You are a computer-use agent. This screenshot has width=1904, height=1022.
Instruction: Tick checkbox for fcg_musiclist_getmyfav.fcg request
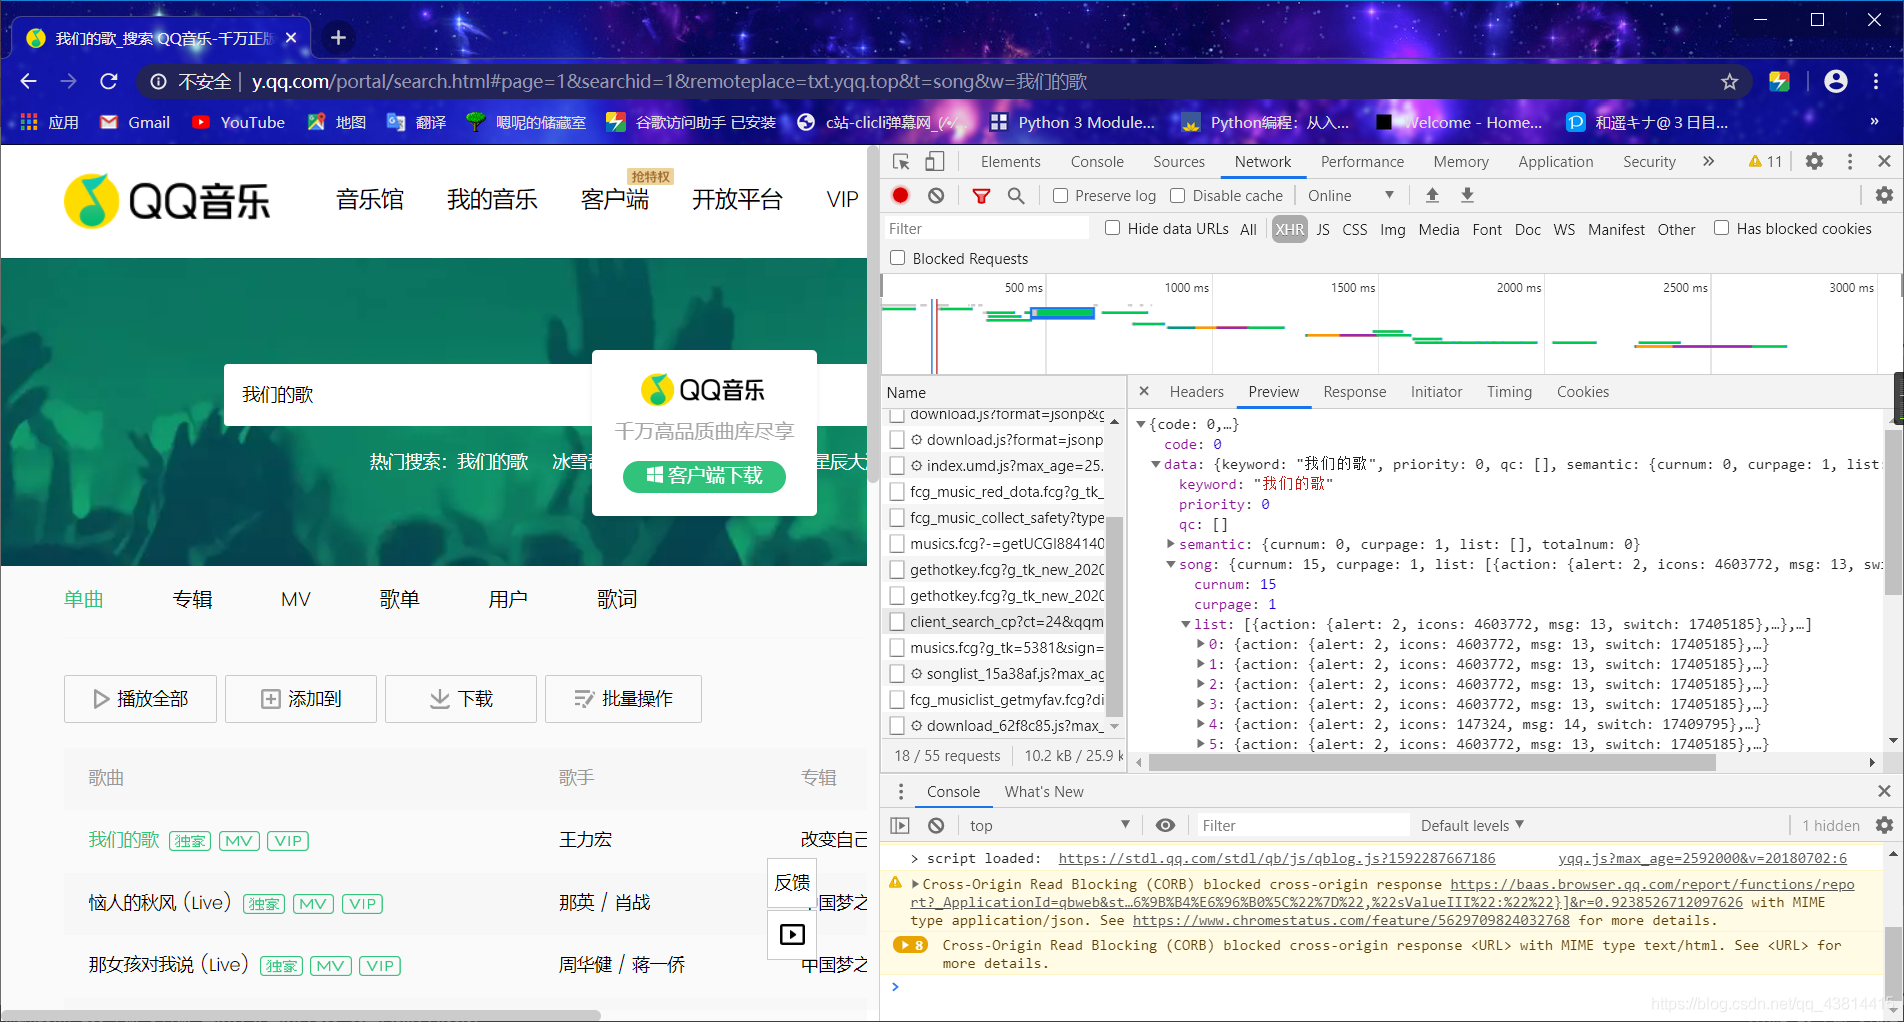pyautogui.click(x=897, y=700)
